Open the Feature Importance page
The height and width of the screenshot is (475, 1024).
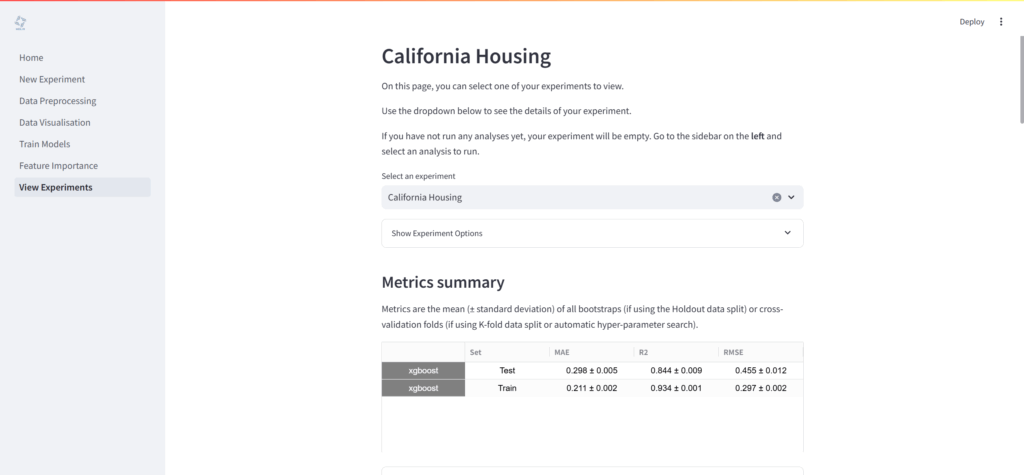point(59,166)
